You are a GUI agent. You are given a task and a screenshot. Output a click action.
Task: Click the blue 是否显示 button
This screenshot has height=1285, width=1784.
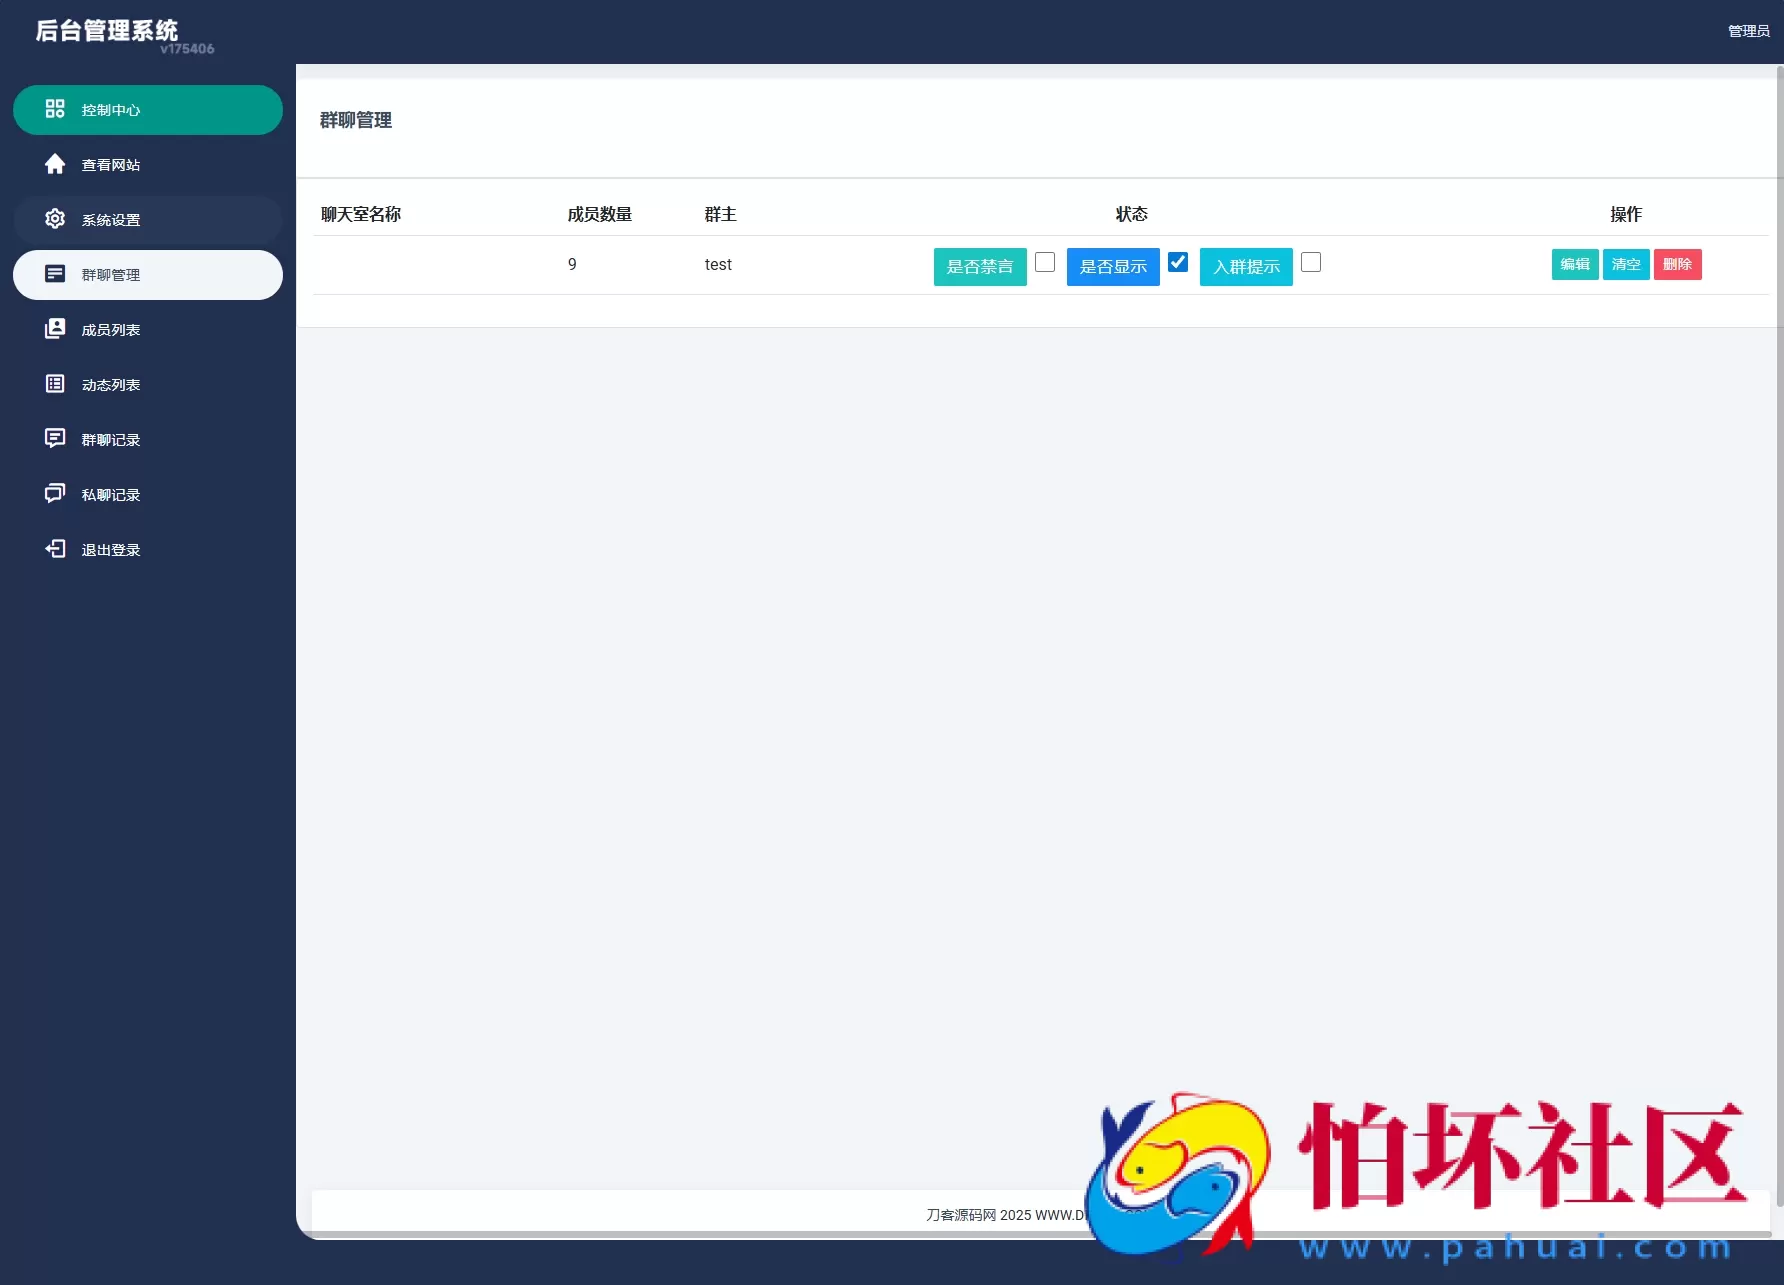1112,267
